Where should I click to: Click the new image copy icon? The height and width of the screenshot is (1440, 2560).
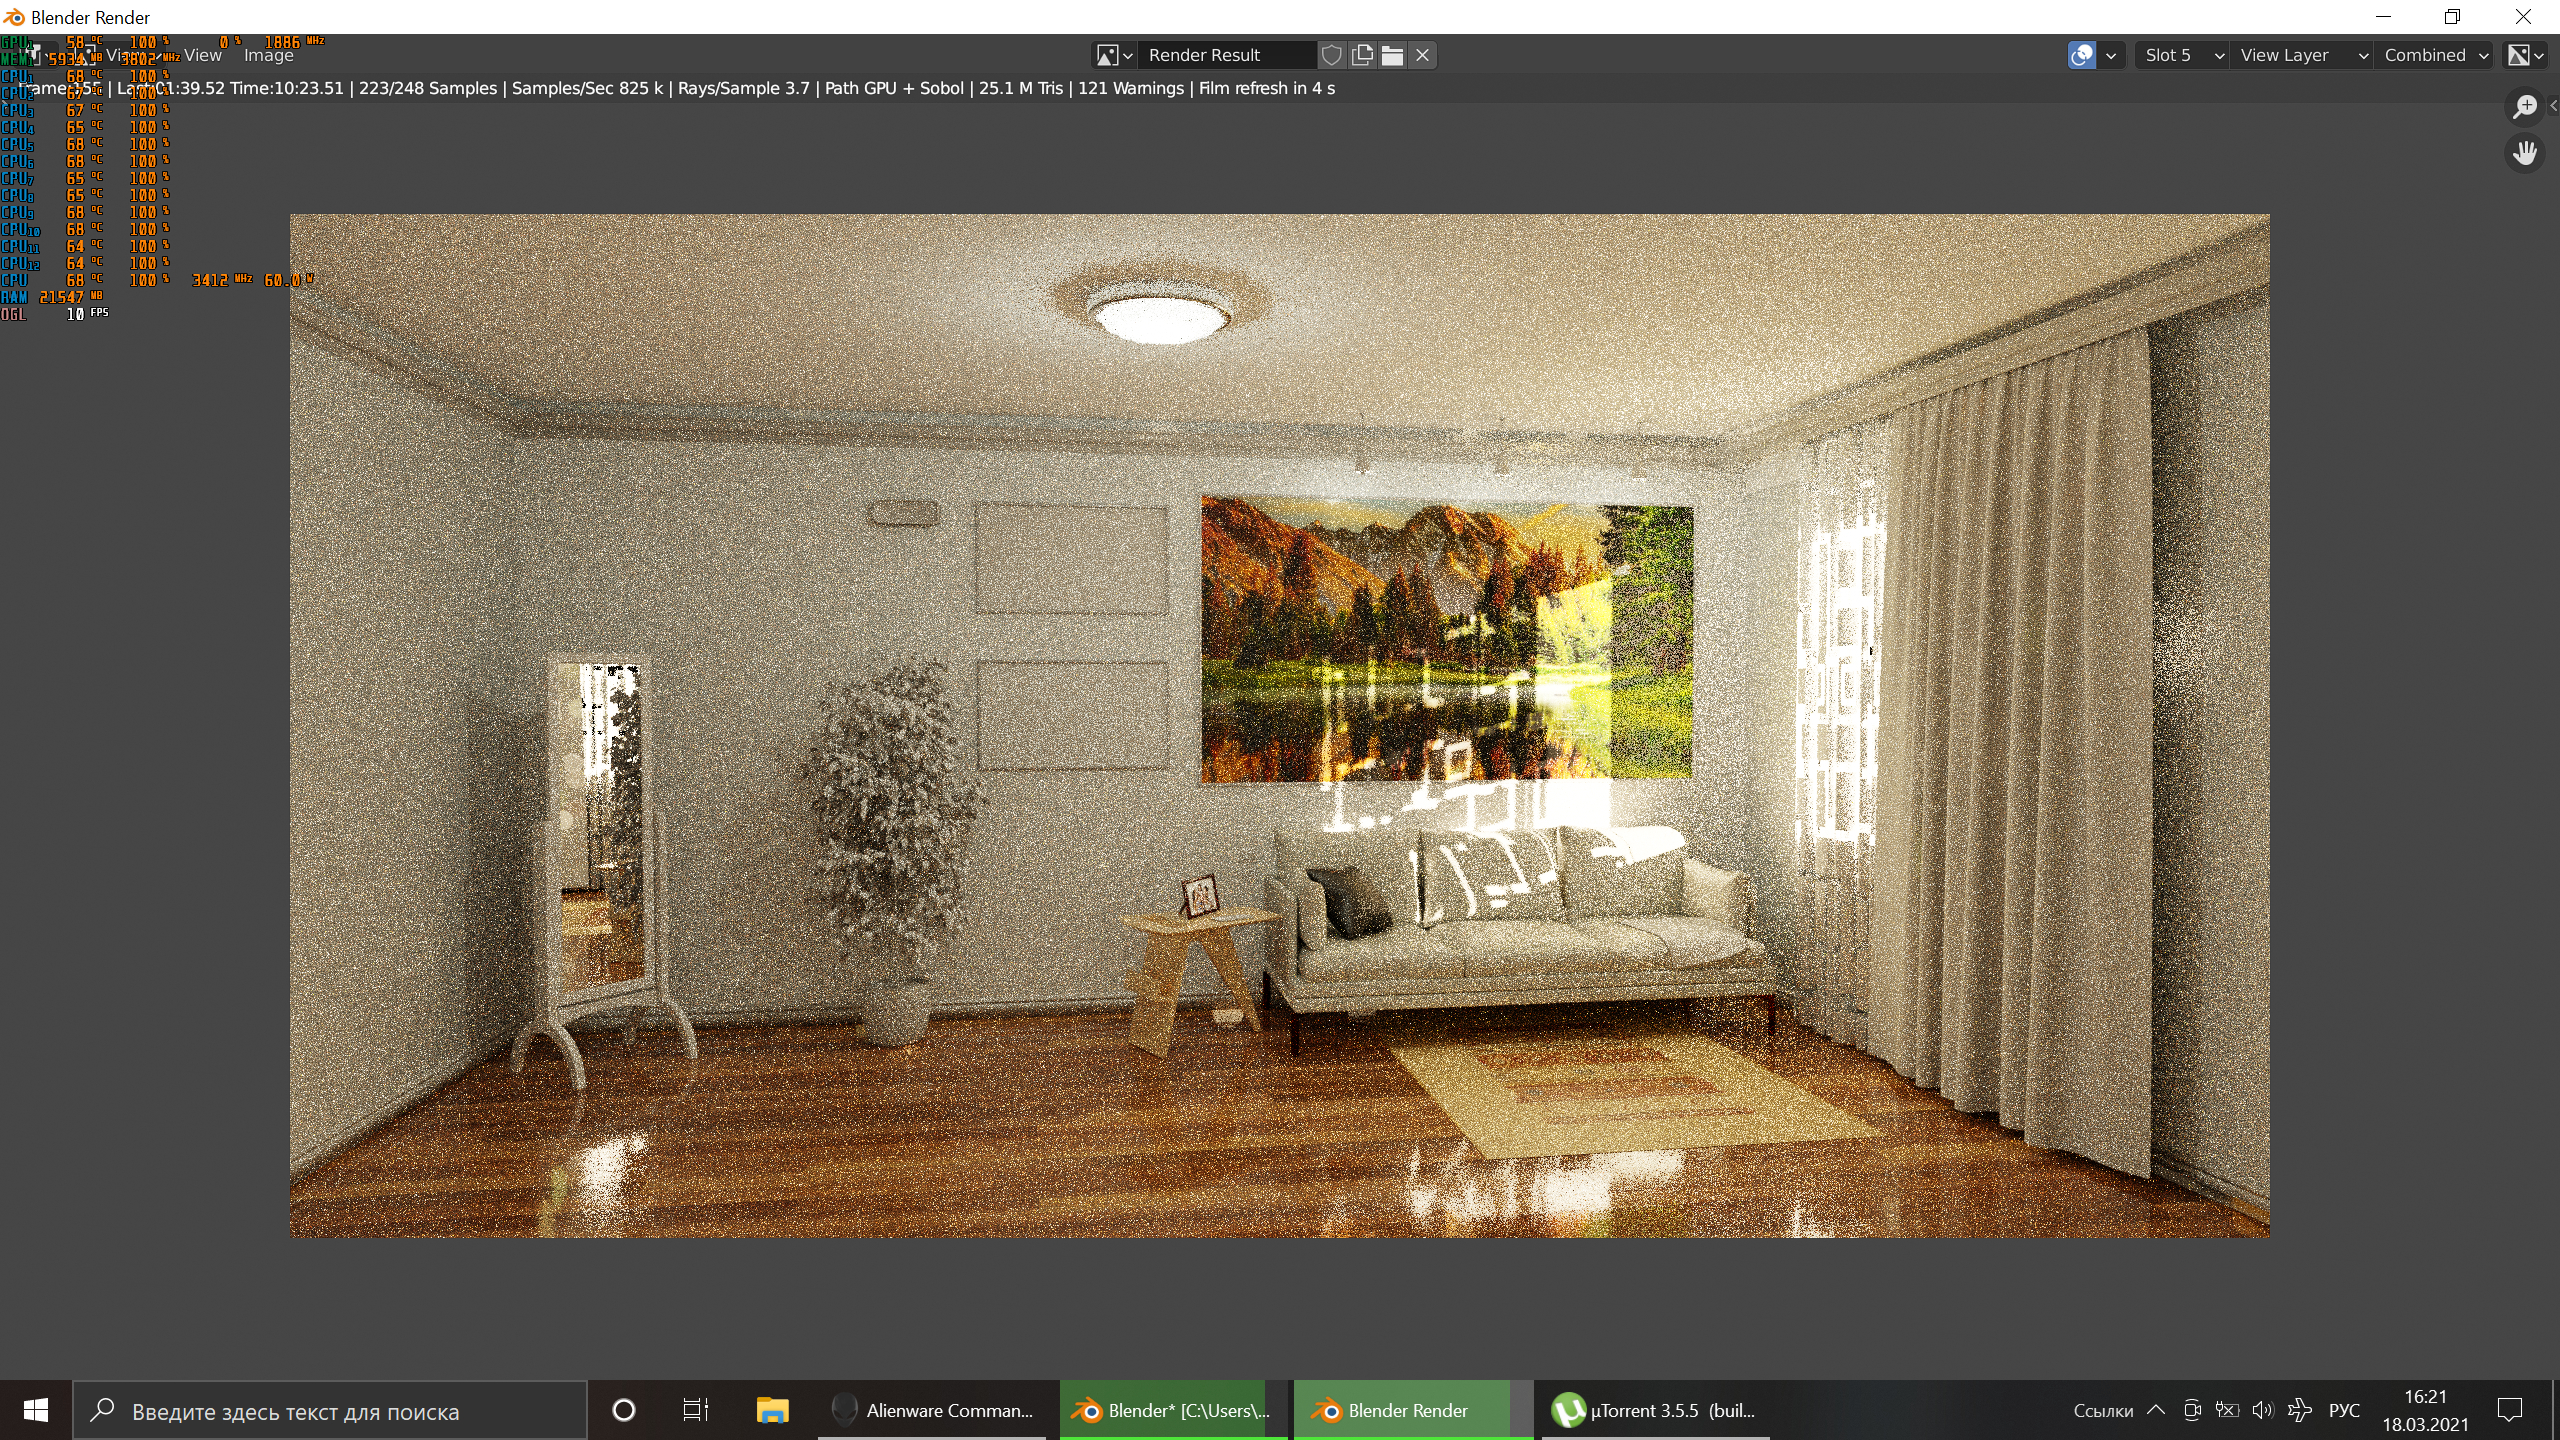(1362, 55)
